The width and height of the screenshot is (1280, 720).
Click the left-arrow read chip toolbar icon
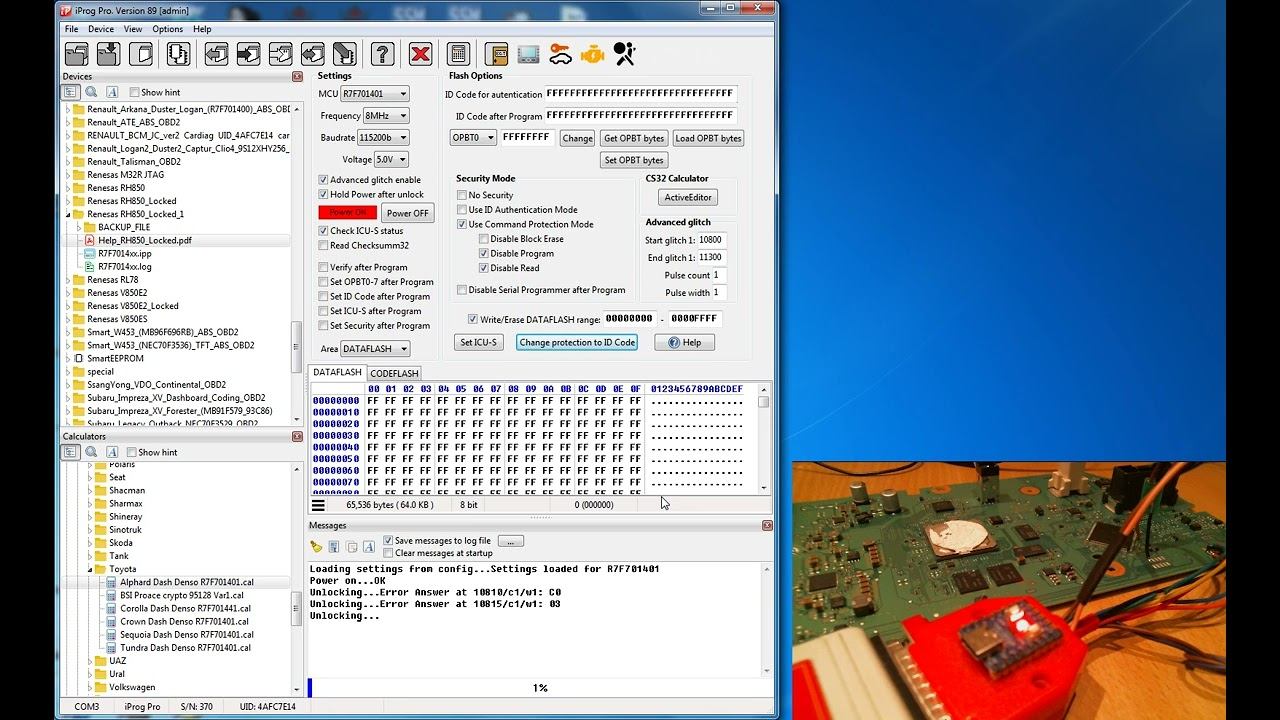[216, 54]
